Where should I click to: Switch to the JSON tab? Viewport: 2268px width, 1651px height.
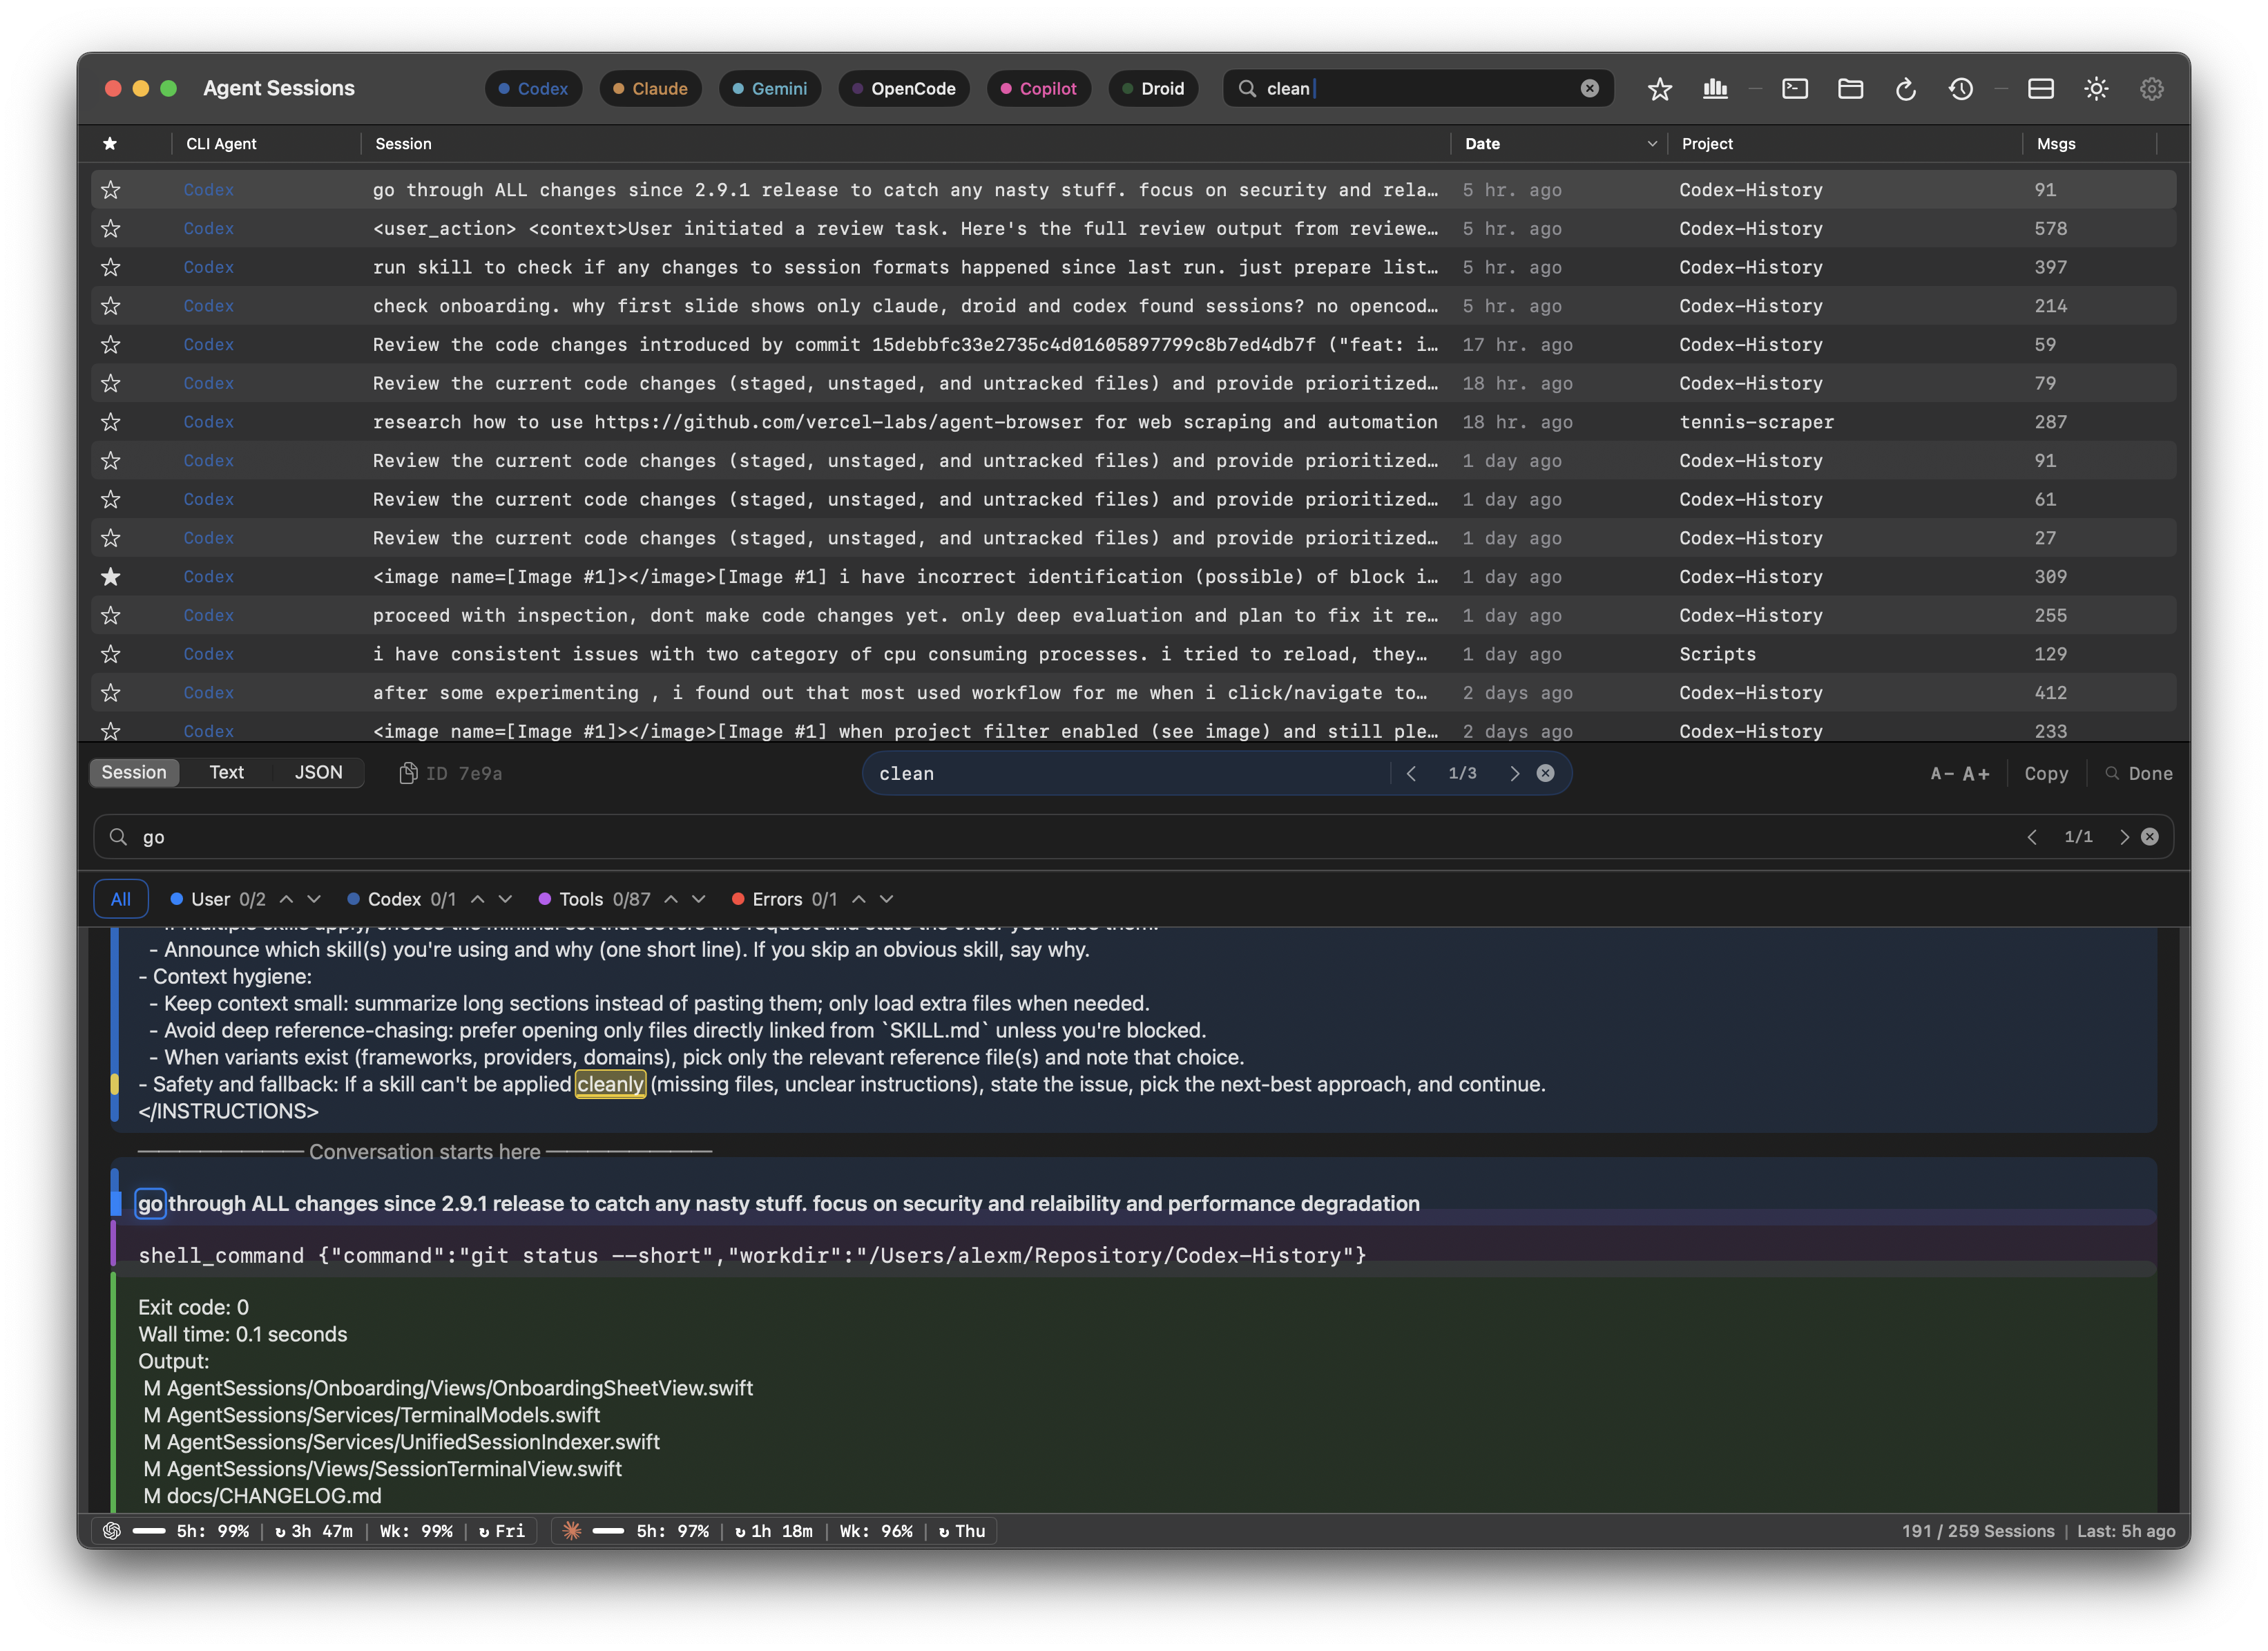pyautogui.click(x=318, y=772)
